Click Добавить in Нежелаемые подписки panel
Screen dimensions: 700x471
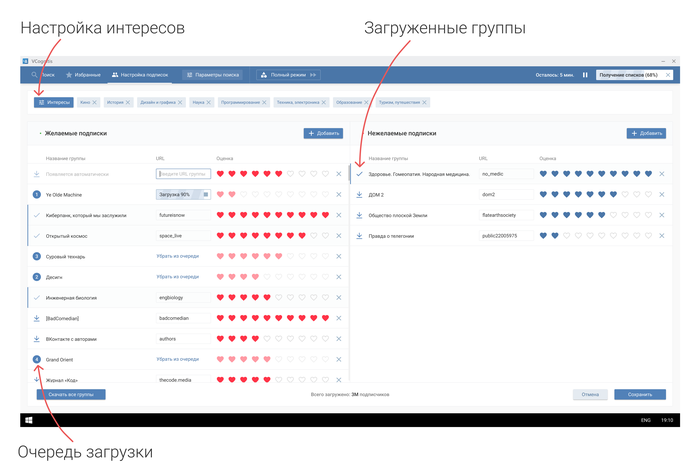646,133
